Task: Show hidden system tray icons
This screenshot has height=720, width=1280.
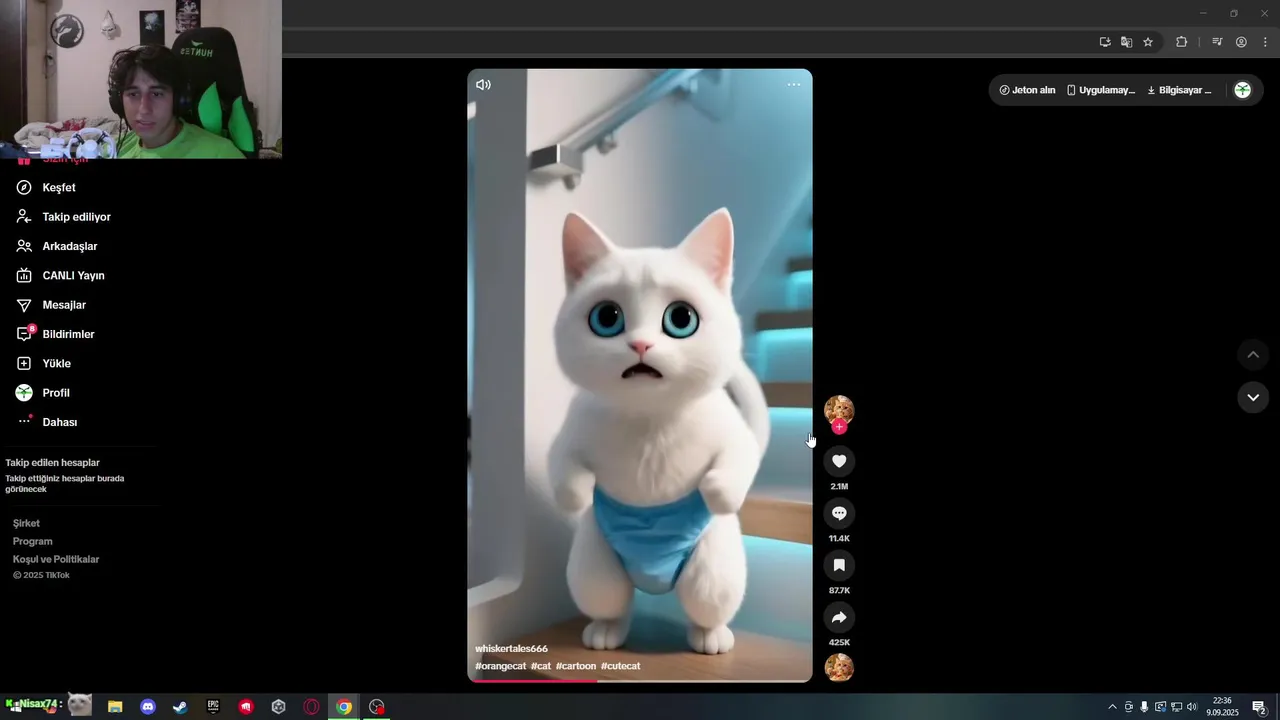Action: [1112, 707]
